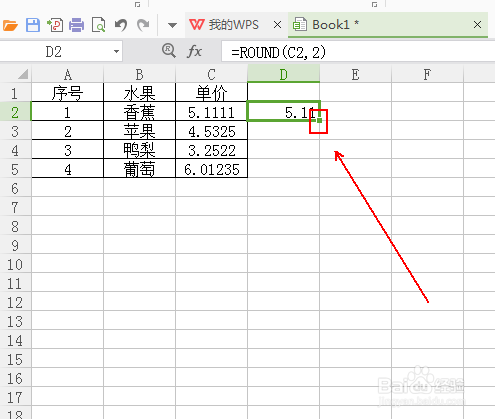Screen dimensions: 495x419
Task: Redo the last action
Action: tap(143, 25)
